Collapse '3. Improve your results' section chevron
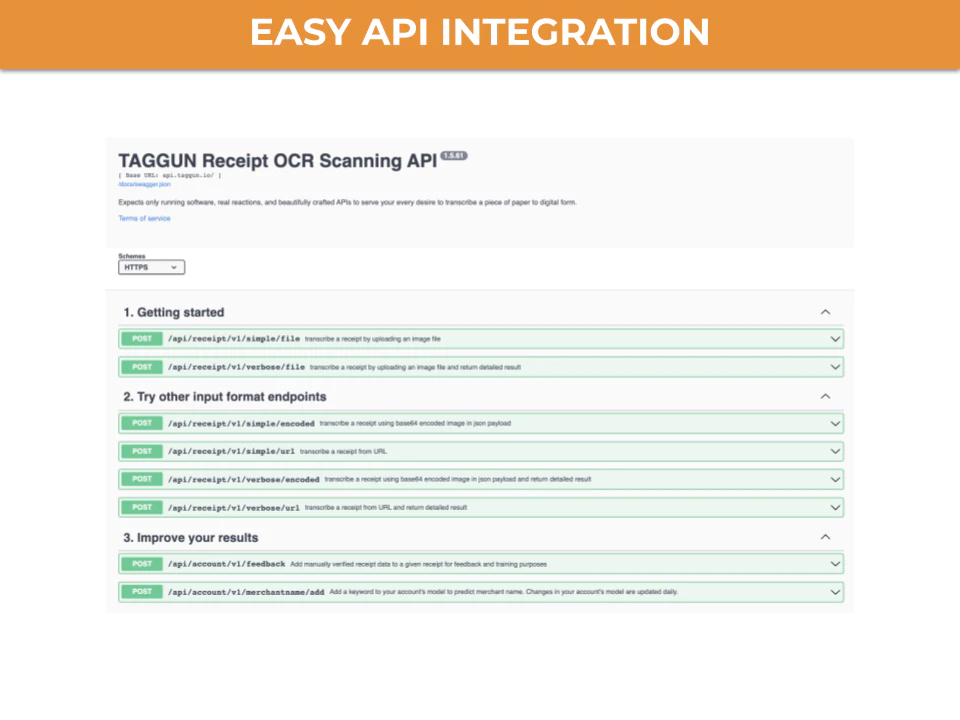The height and width of the screenshot is (720, 960). point(825,538)
